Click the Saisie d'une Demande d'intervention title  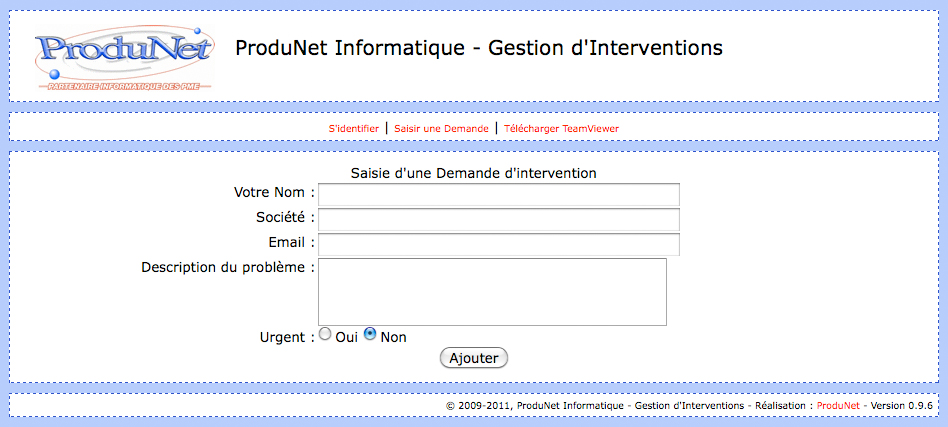(x=473, y=174)
